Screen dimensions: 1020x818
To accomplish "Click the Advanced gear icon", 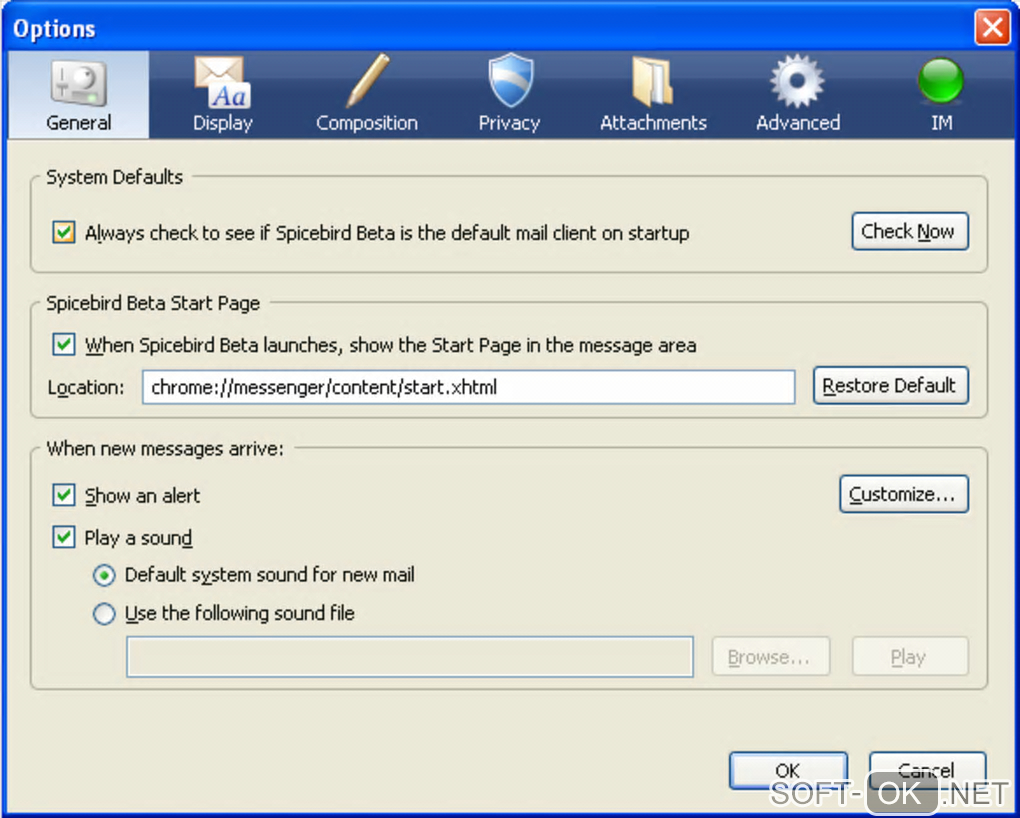I will coord(797,81).
